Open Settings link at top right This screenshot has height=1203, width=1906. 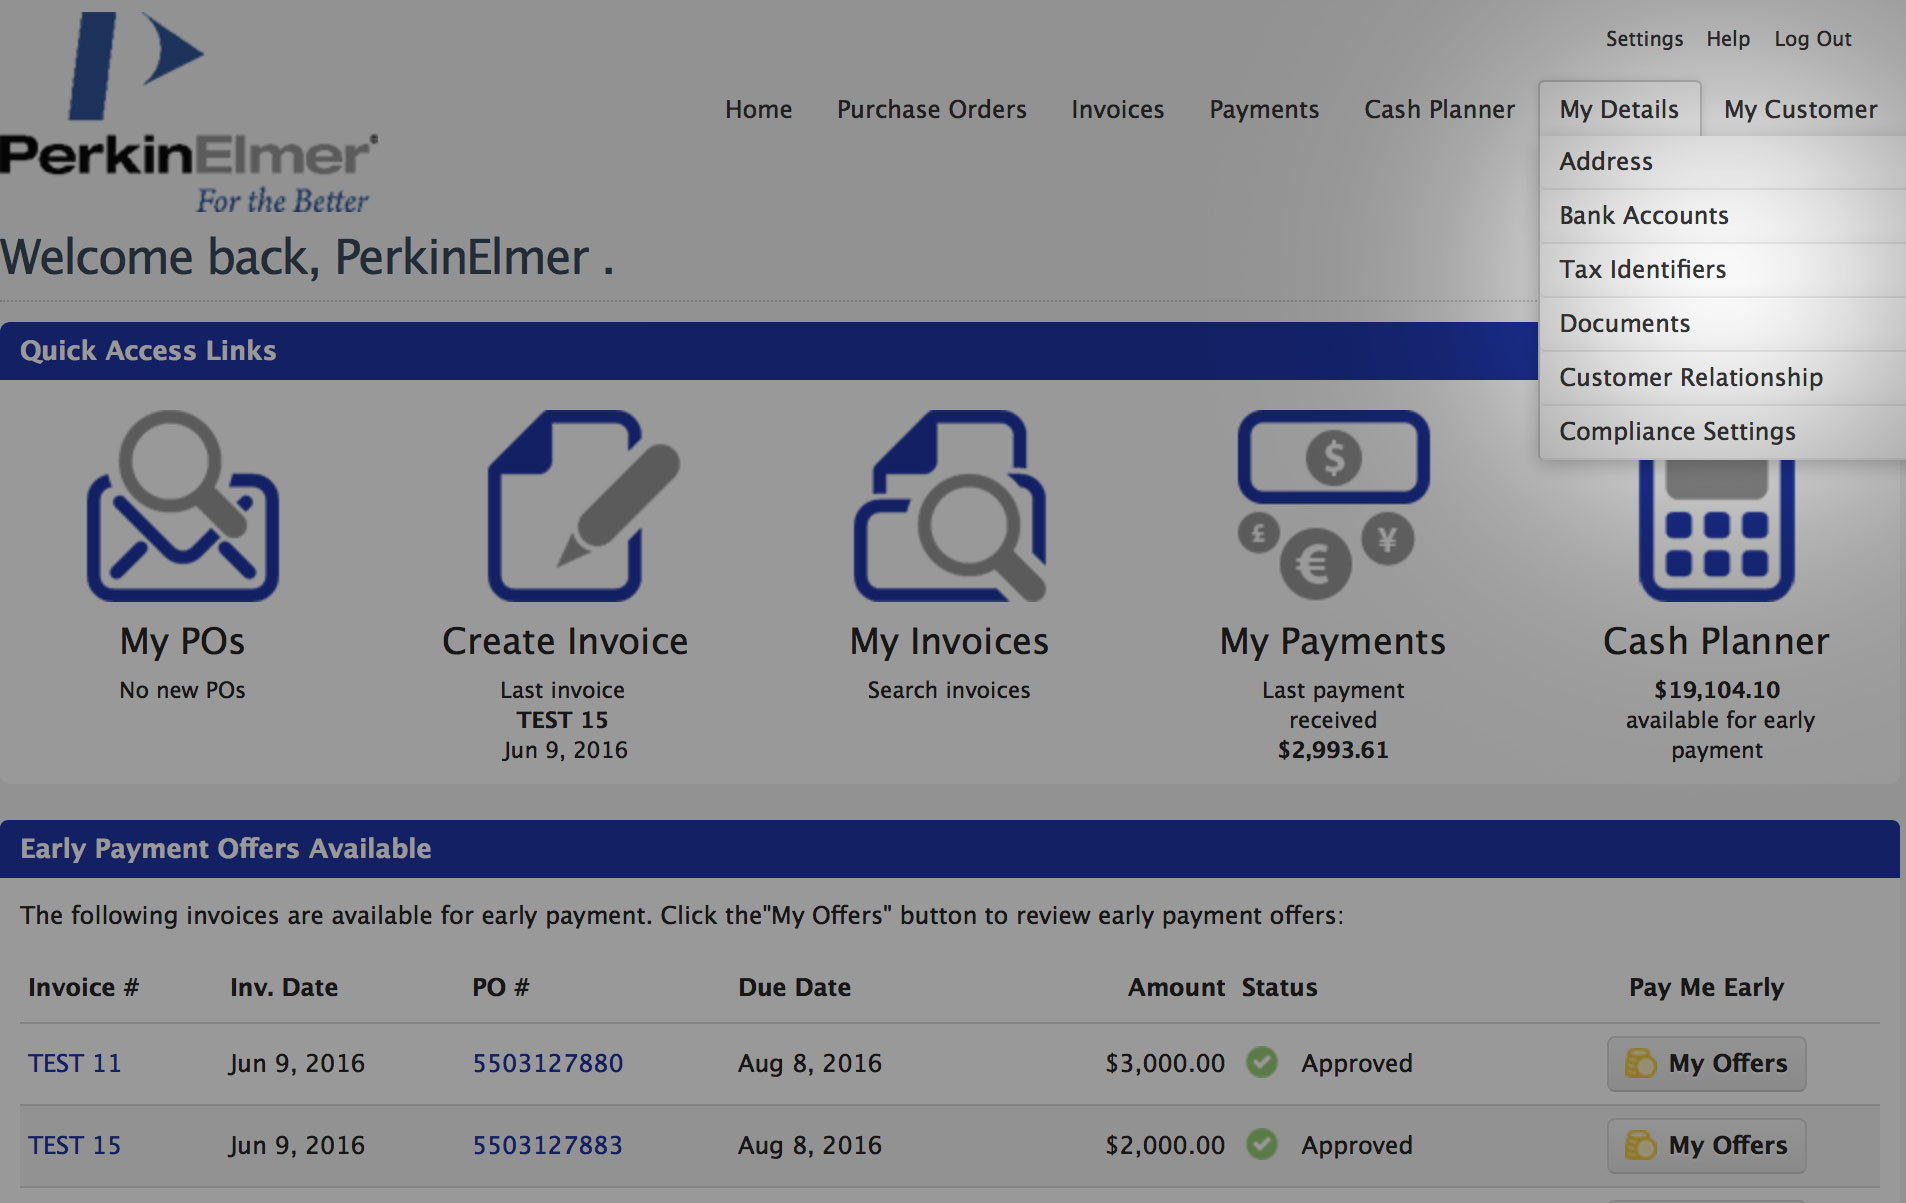(1645, 39)
